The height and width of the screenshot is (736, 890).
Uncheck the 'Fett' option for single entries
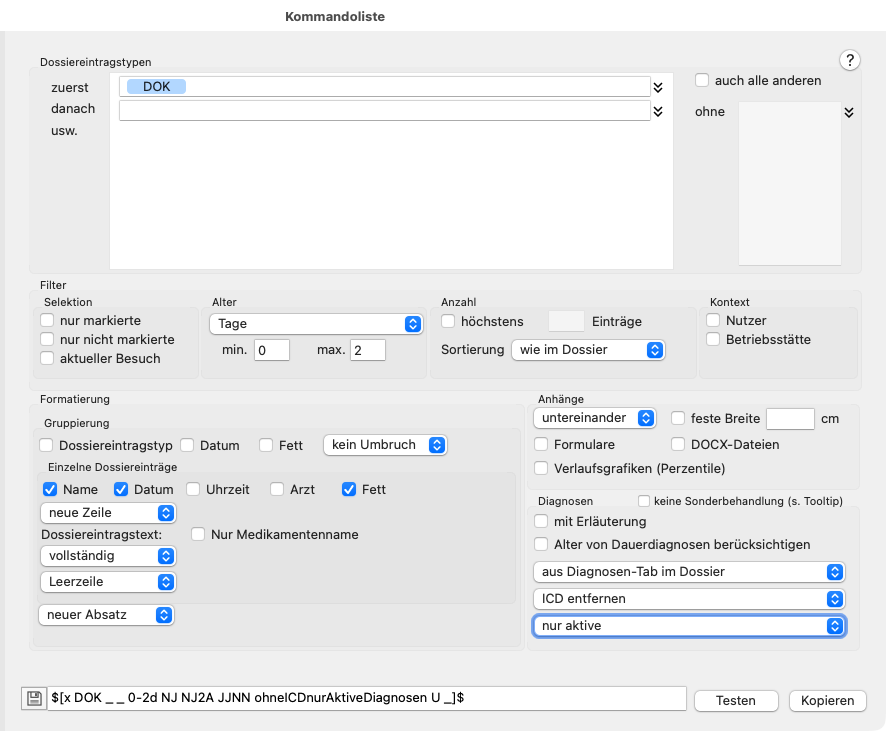coord(349,490)
